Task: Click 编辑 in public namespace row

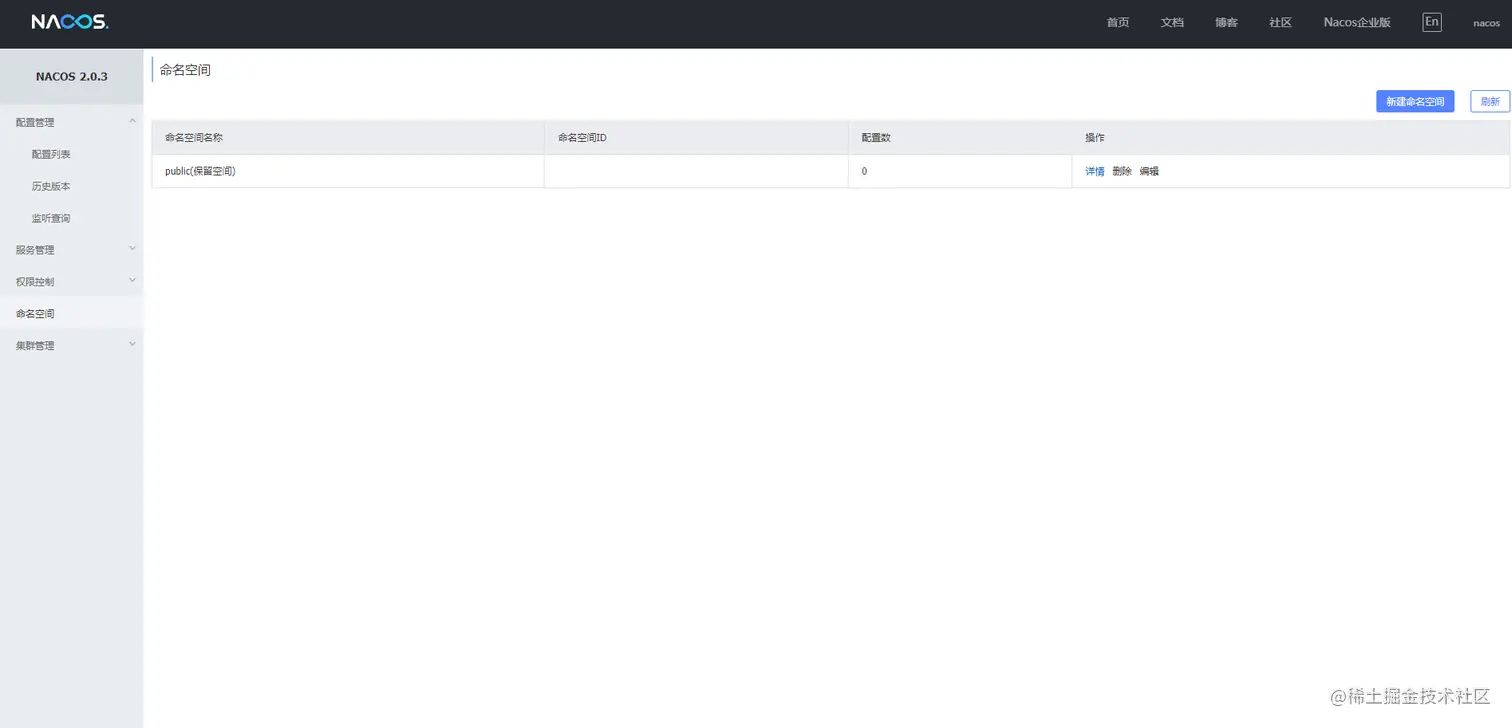Action: (1149, 171)
